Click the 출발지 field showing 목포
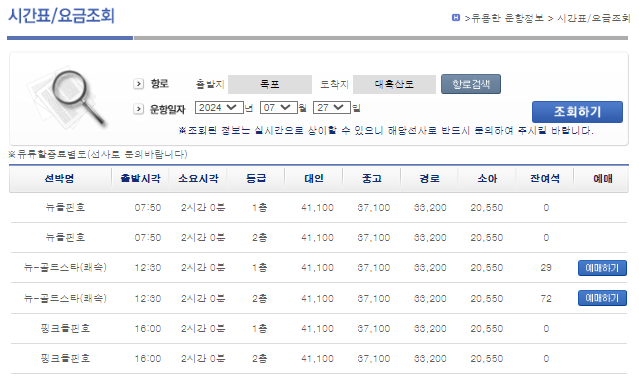The height and width of the screenshot is (380, 639). [270, 84]
